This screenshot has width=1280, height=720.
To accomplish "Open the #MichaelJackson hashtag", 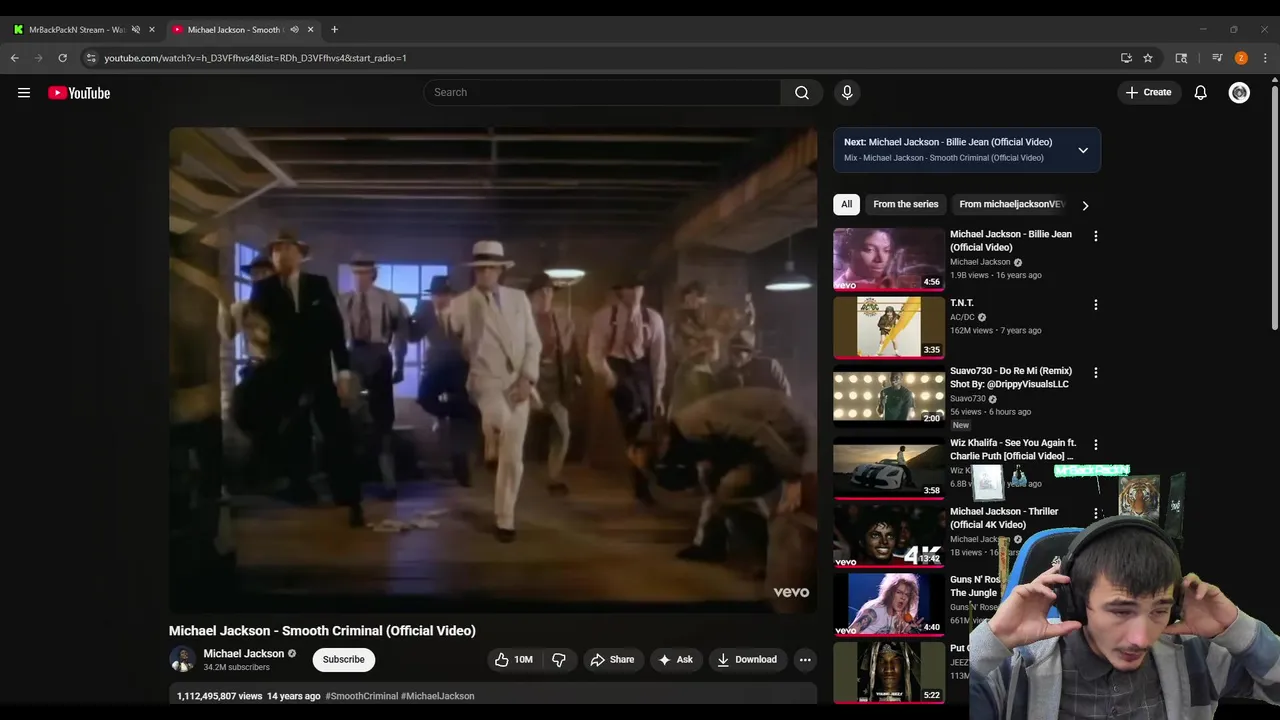I will click(438, 696).
